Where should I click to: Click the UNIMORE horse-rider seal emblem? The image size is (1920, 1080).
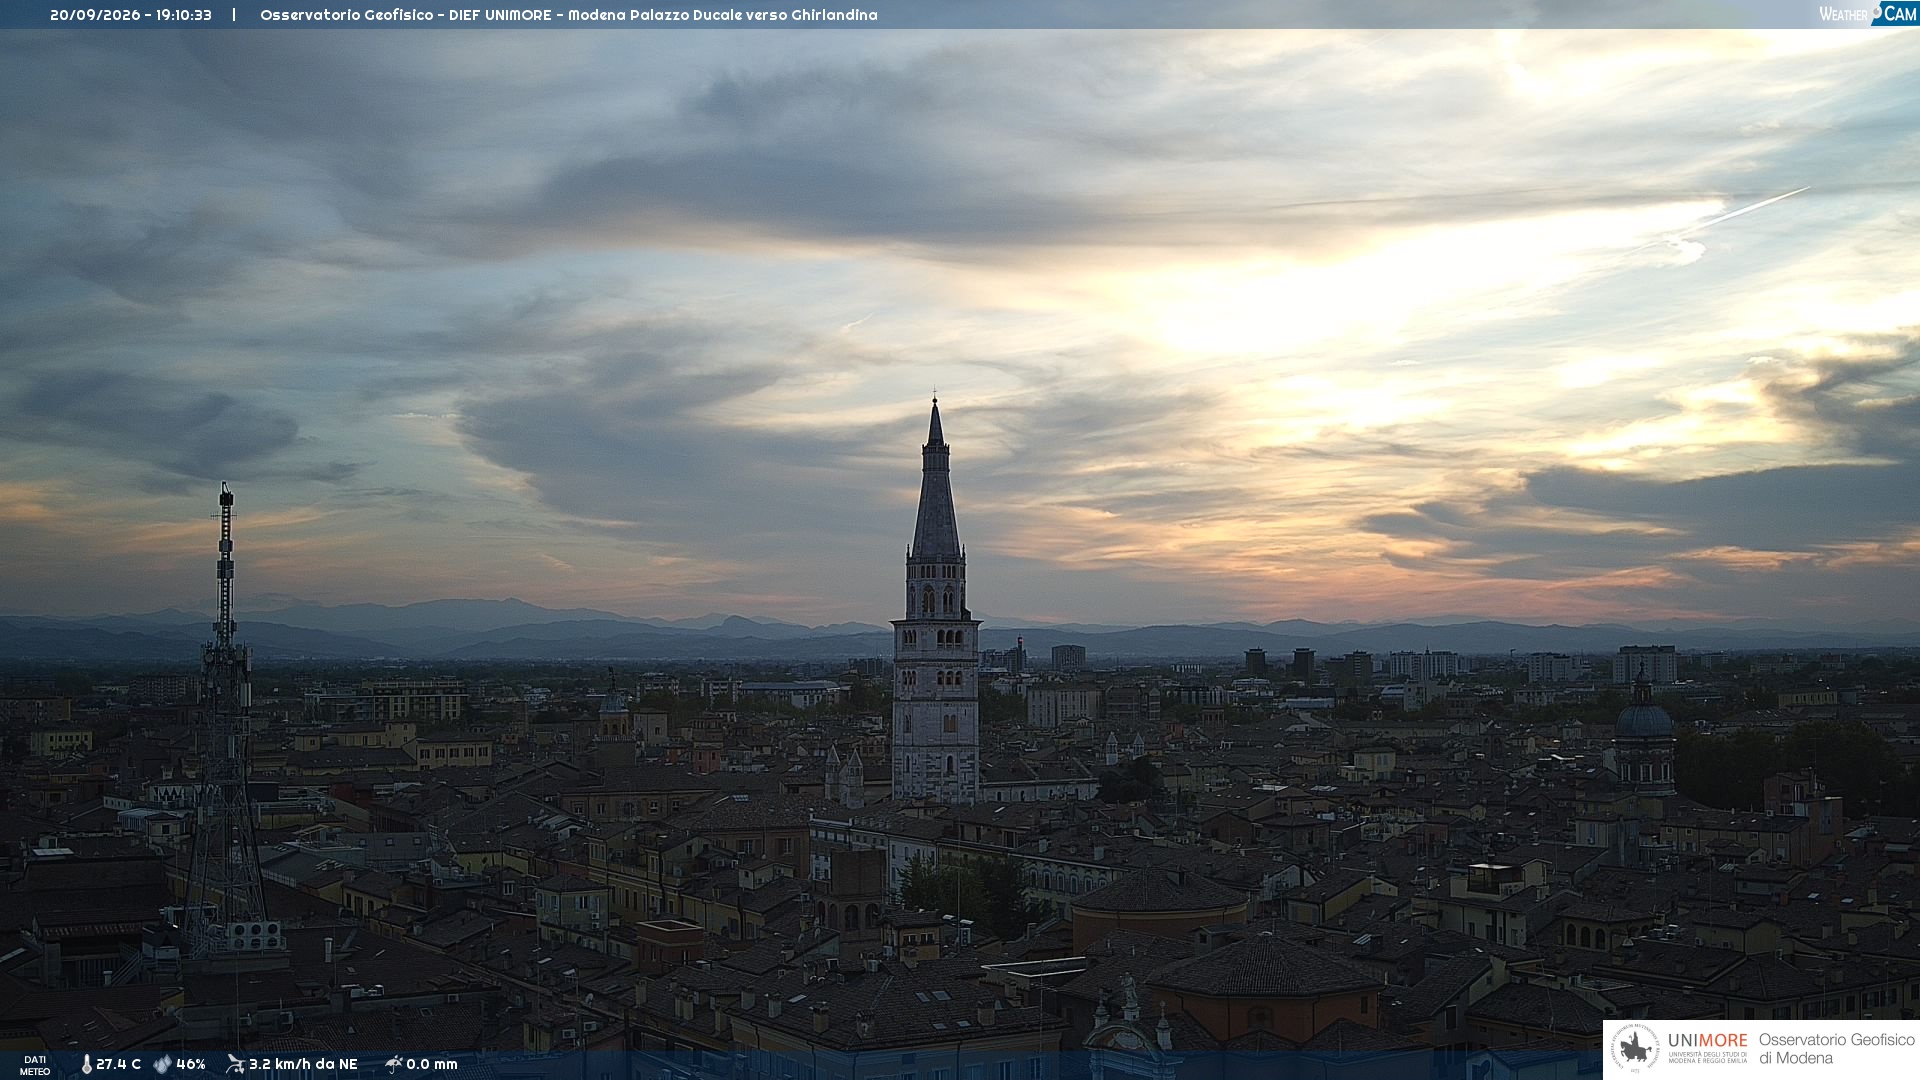point(1635,1049)
